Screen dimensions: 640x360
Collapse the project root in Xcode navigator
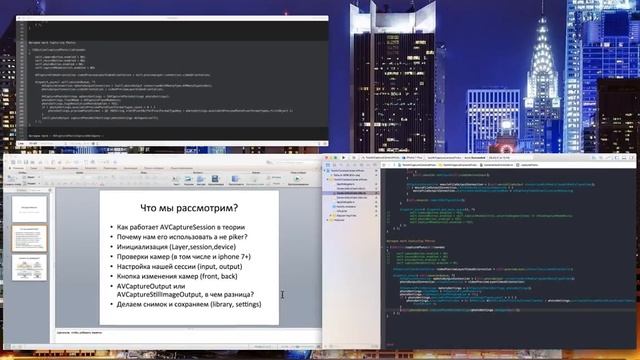[x=324, y=171]
